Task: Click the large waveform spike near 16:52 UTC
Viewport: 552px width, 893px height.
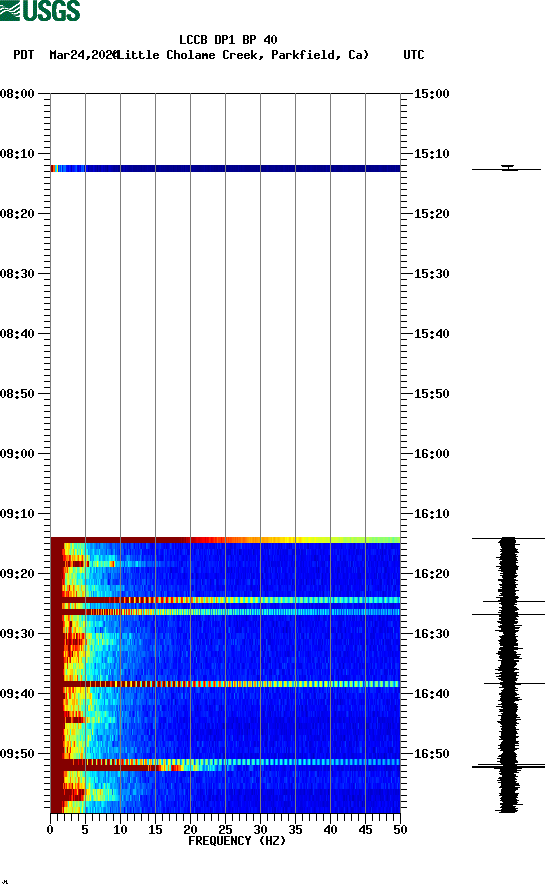Action: pyautogui.click(x=508, y=767)
